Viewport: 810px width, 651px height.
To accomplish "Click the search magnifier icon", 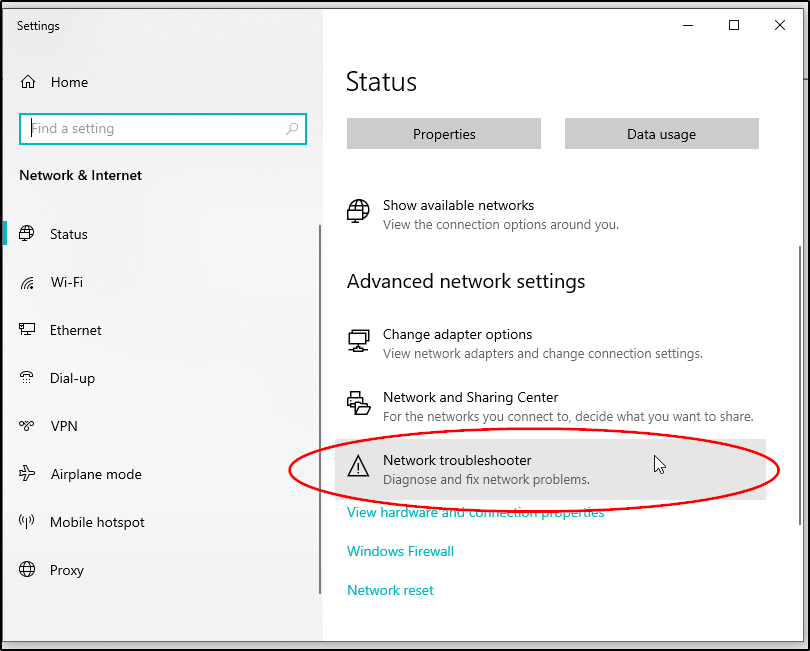I will [292, 129].
